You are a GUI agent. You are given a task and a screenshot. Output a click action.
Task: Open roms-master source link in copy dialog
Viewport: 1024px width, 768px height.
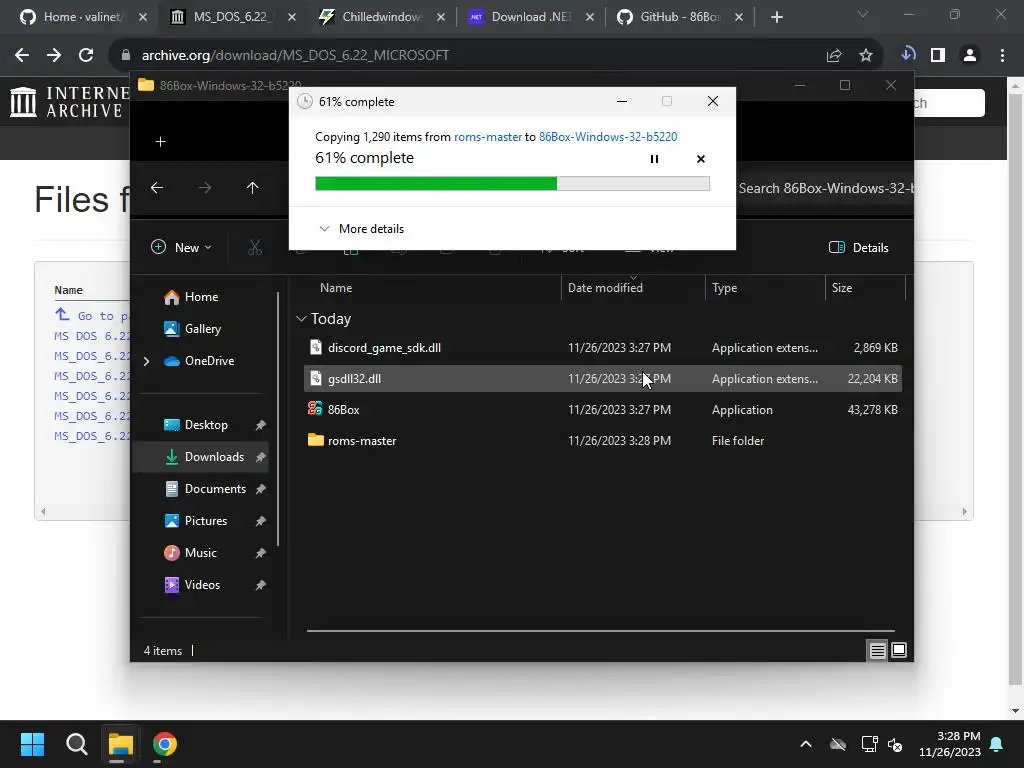[488, 136]
